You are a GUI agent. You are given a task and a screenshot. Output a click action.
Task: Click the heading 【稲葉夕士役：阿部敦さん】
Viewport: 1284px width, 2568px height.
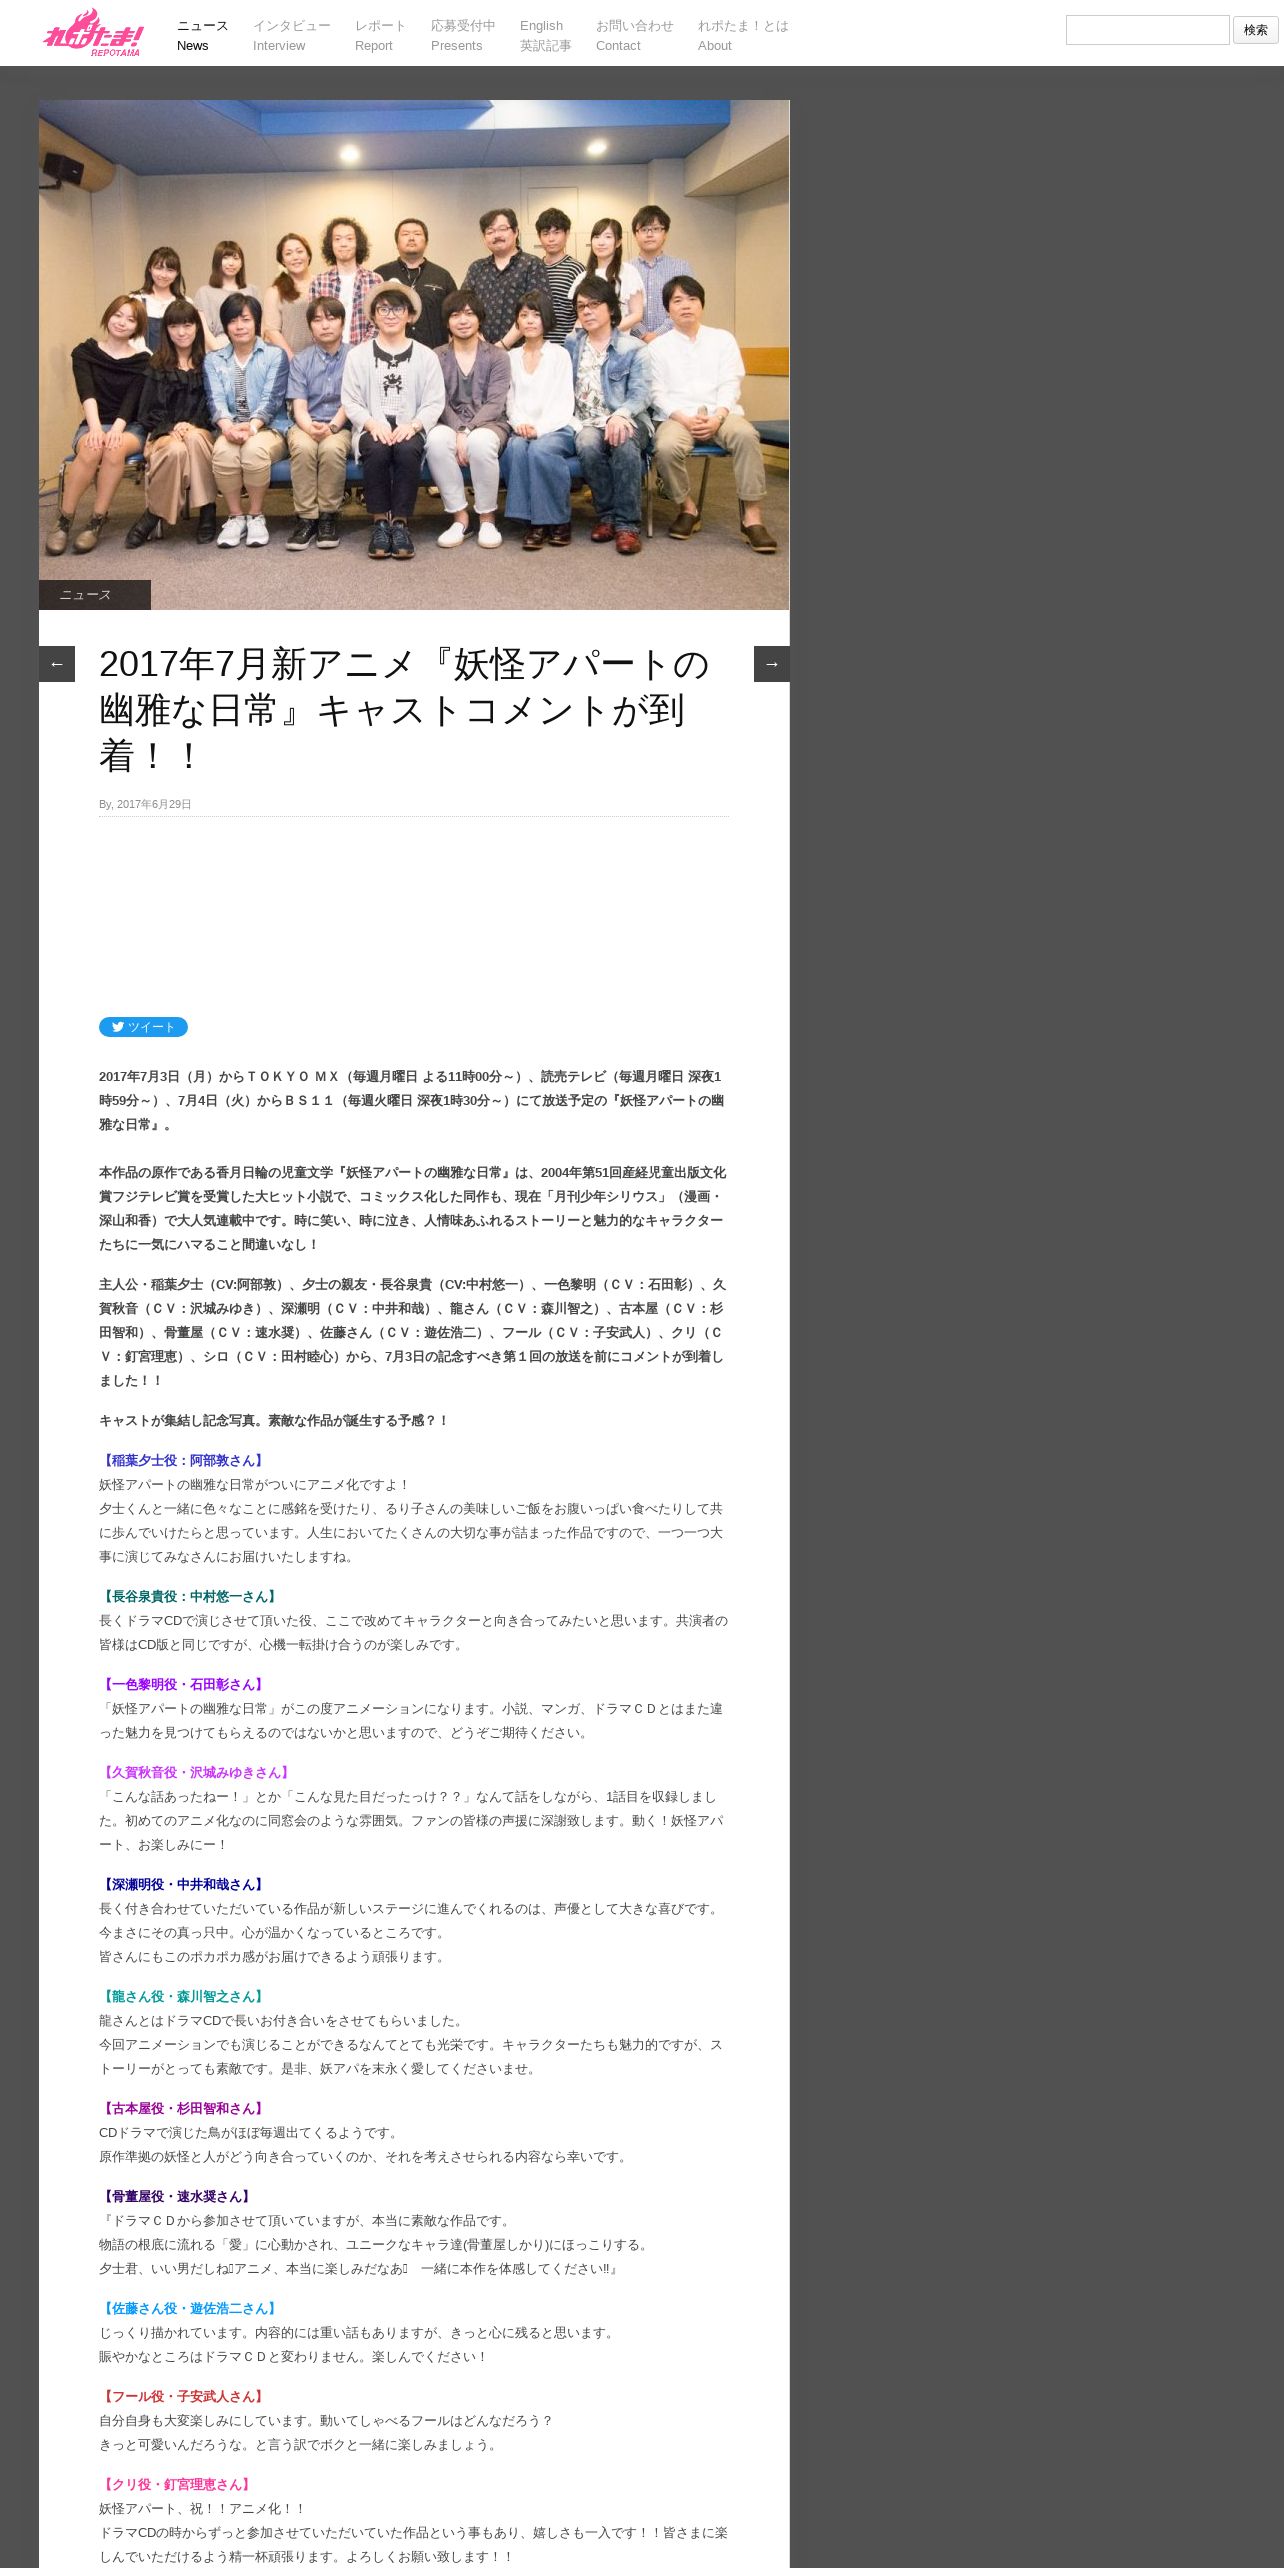pos(183,1461)
